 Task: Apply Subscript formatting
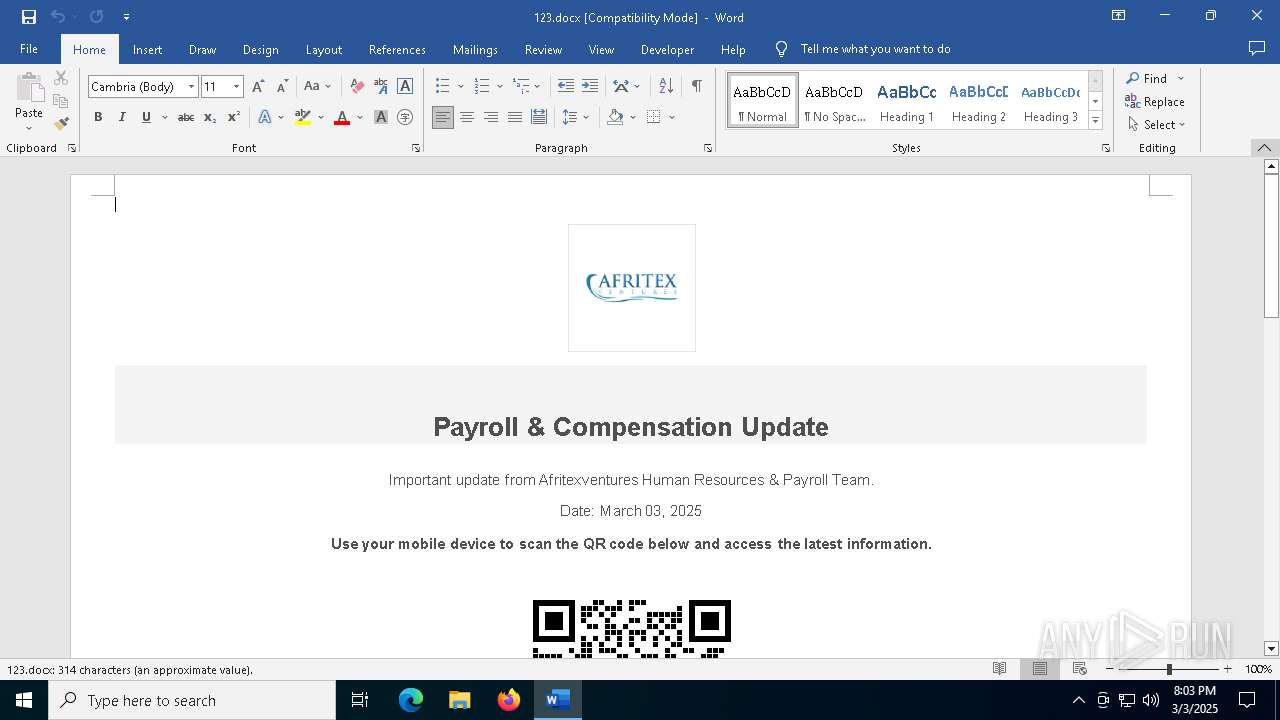(210, 117)
